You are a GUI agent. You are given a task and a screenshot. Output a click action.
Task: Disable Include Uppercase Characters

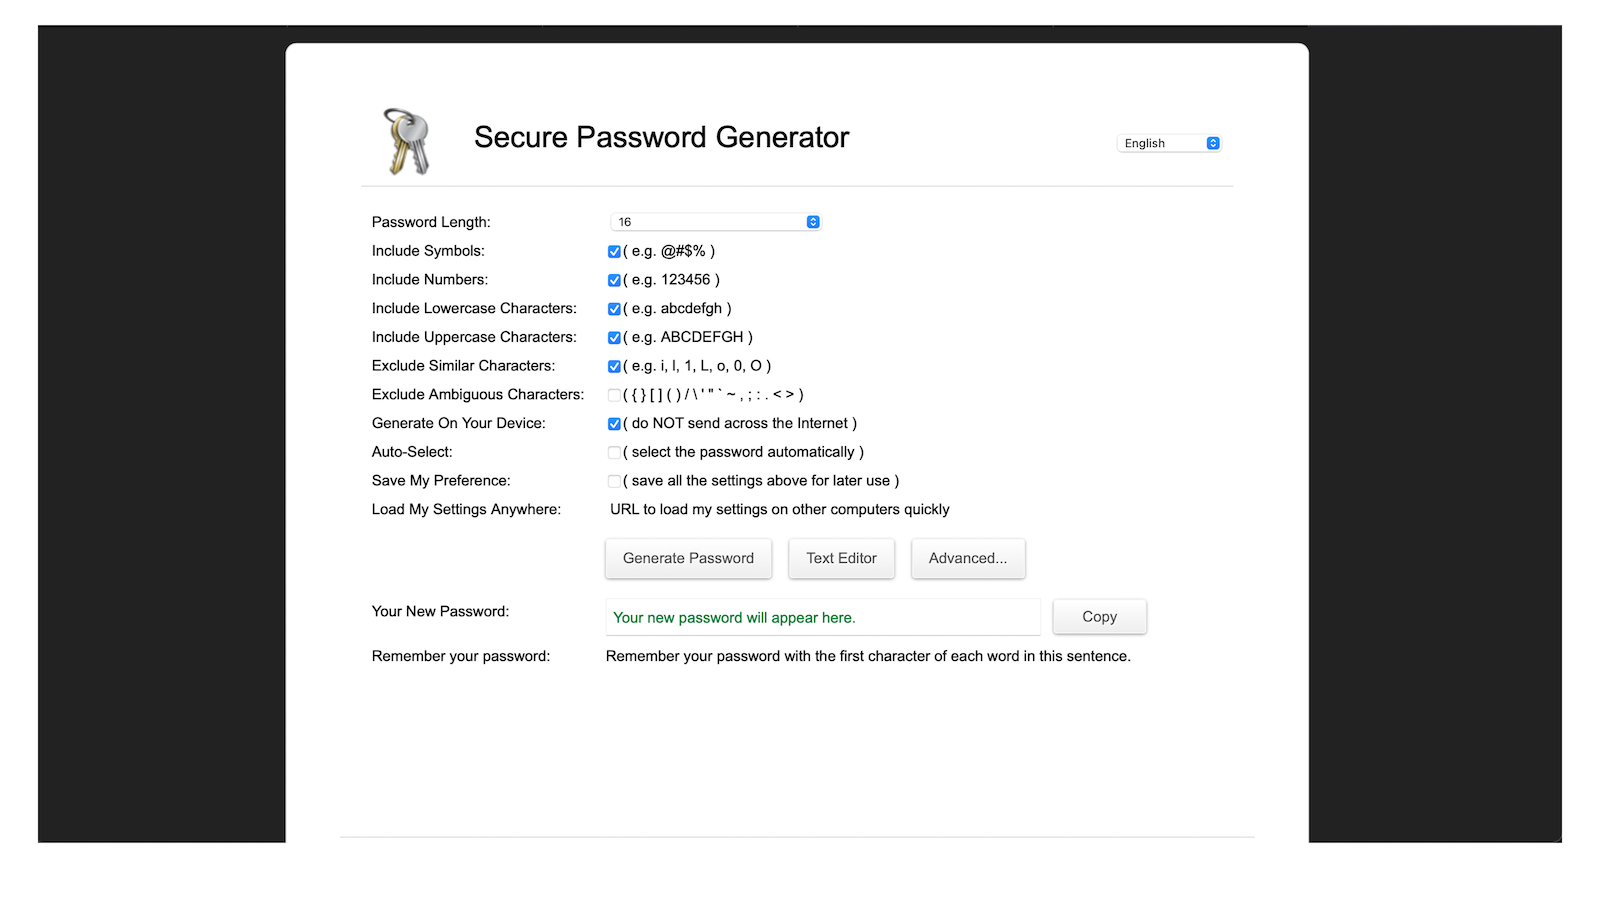[613, 337]
